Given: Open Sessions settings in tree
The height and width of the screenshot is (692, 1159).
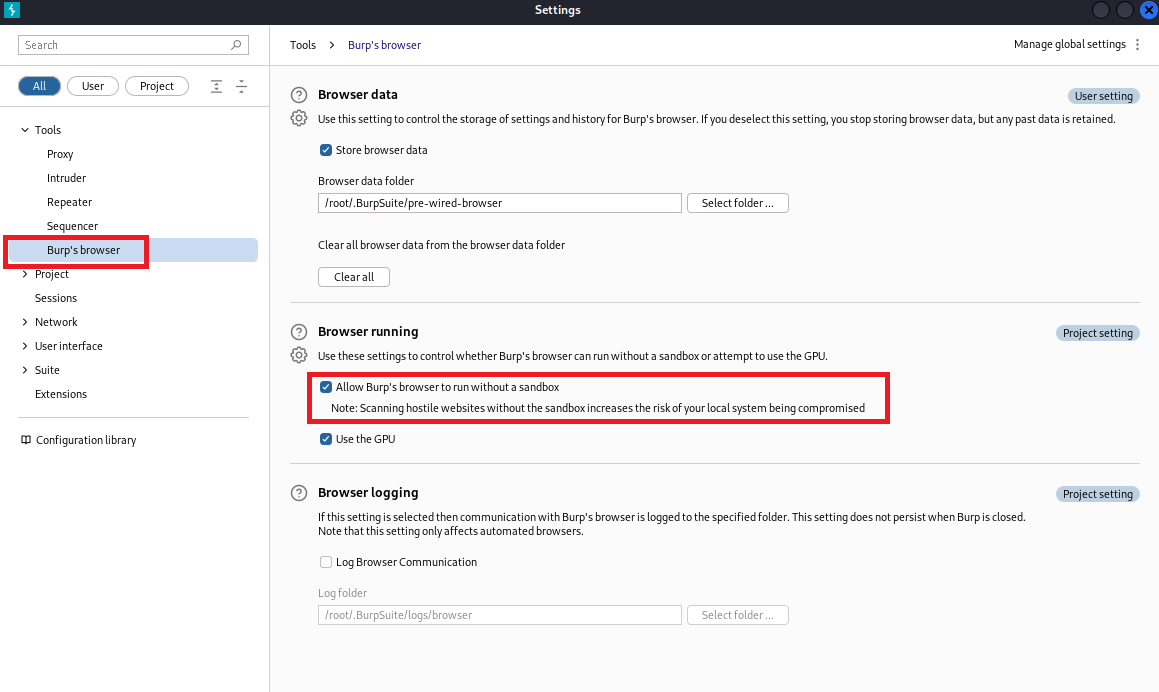Looking at the screenshot, I should coord(56,298).
